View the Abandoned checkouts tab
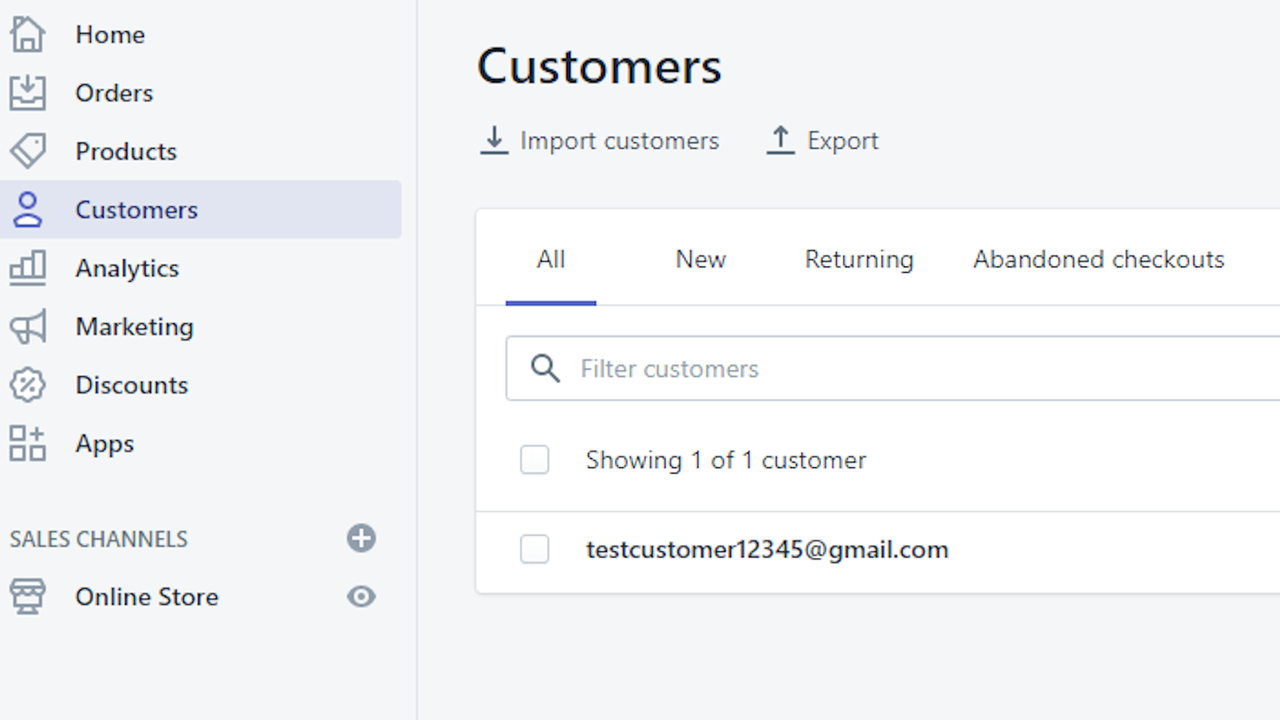This screenshot has height=720, width=1280. (x=1097, y=259)
